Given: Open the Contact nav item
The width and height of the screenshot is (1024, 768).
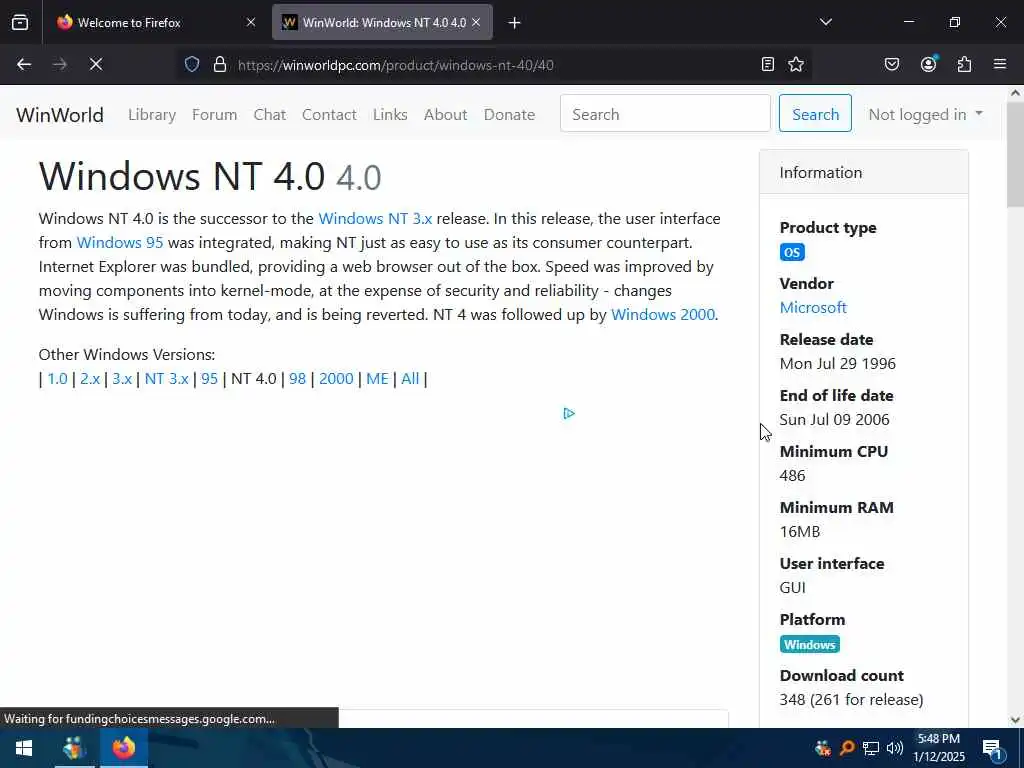Looking at the screenshot, I should (329, 115).
